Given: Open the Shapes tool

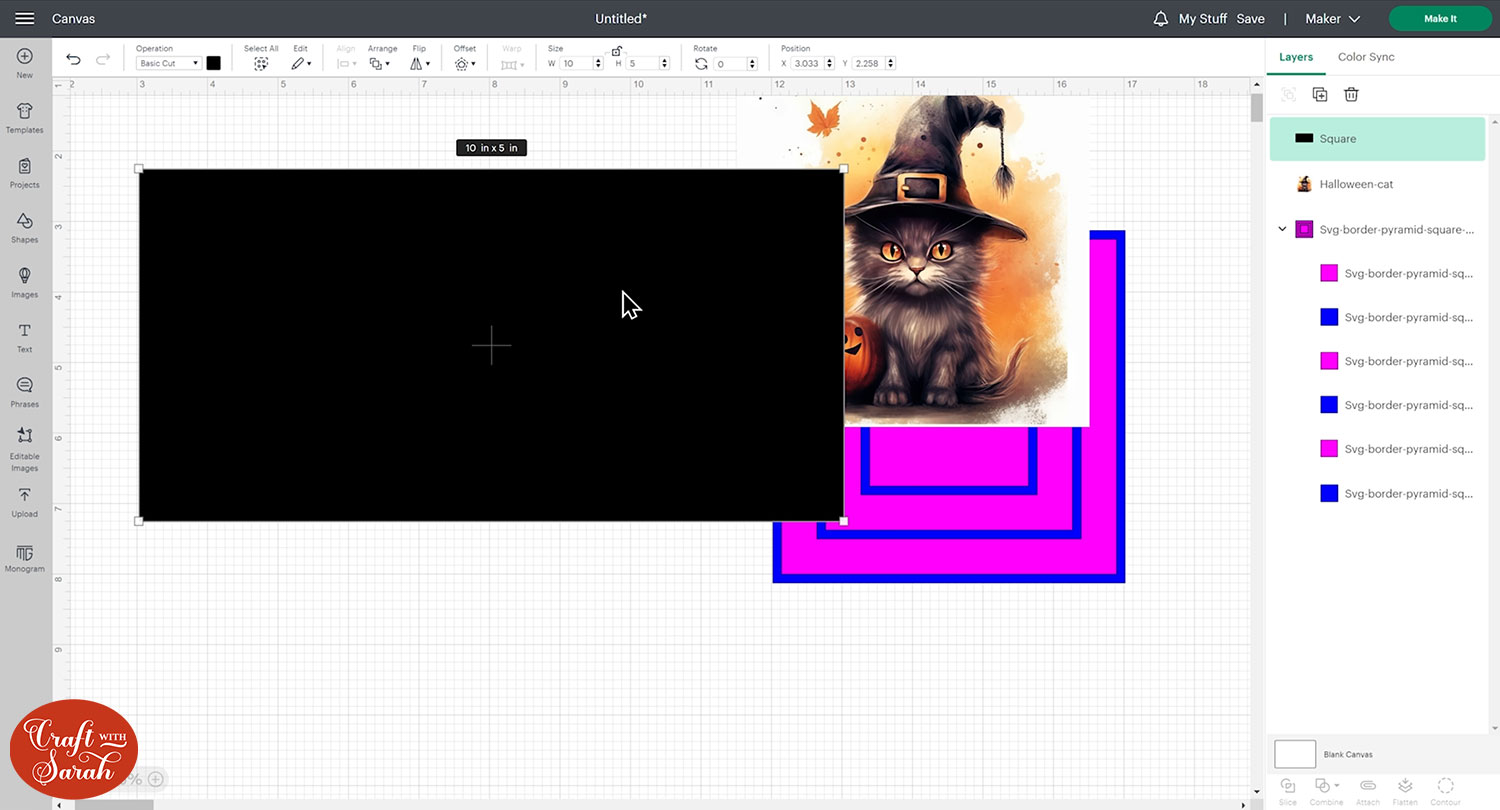Looking at the screenshot, I should click(25, 228).
